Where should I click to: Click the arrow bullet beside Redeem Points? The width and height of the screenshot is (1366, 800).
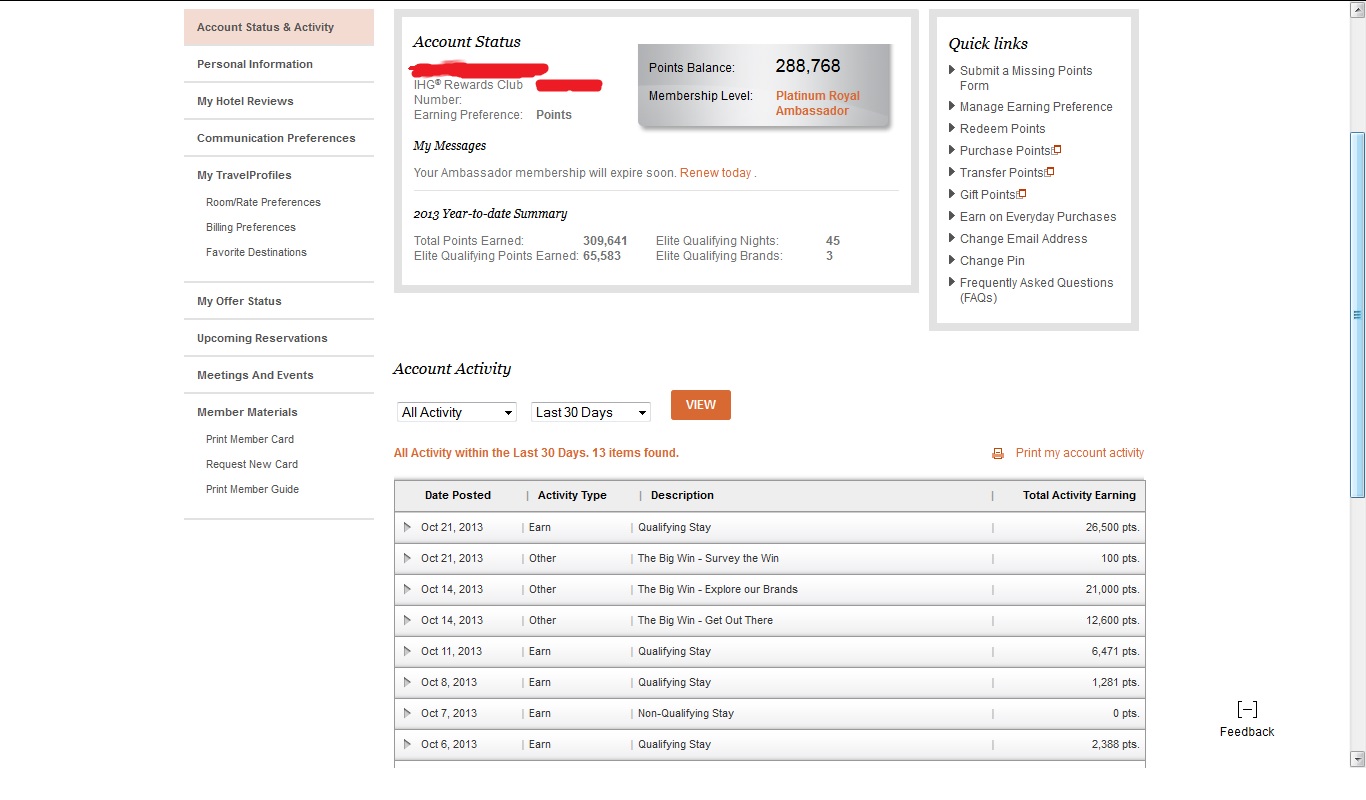coord(951,128)
